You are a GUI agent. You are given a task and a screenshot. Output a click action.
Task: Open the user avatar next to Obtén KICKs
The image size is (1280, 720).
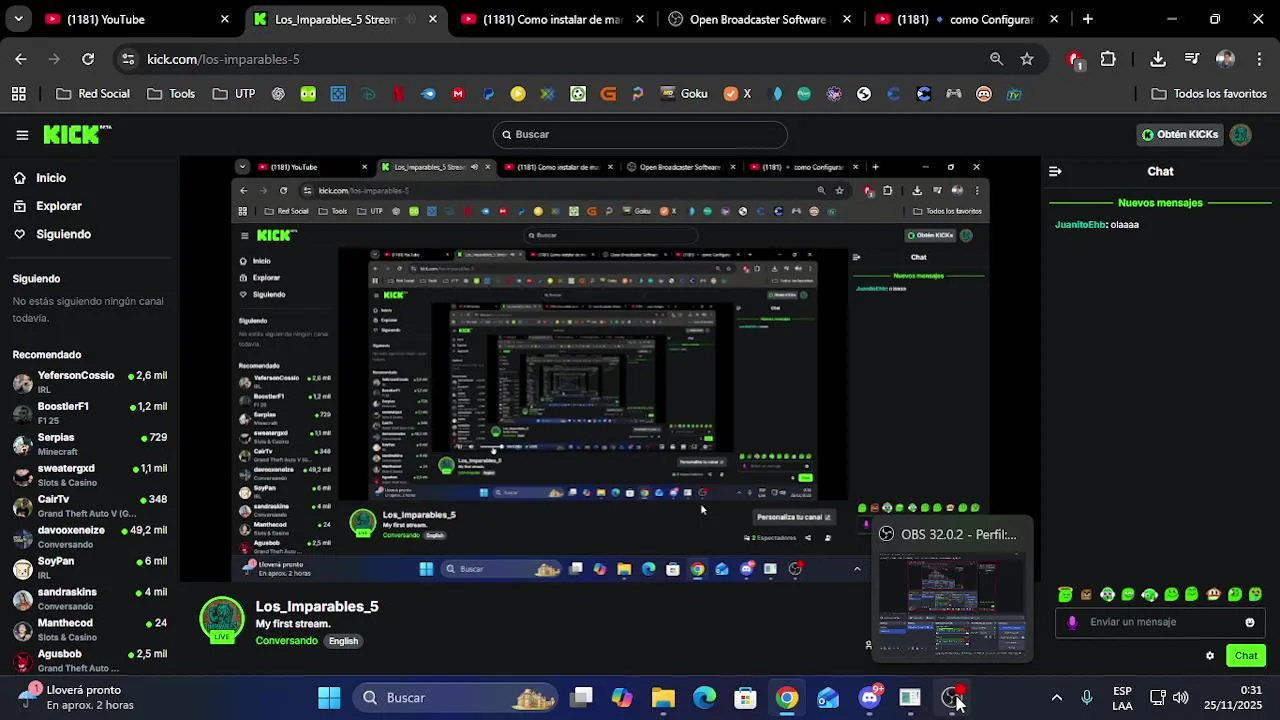tap(1240, 135)
